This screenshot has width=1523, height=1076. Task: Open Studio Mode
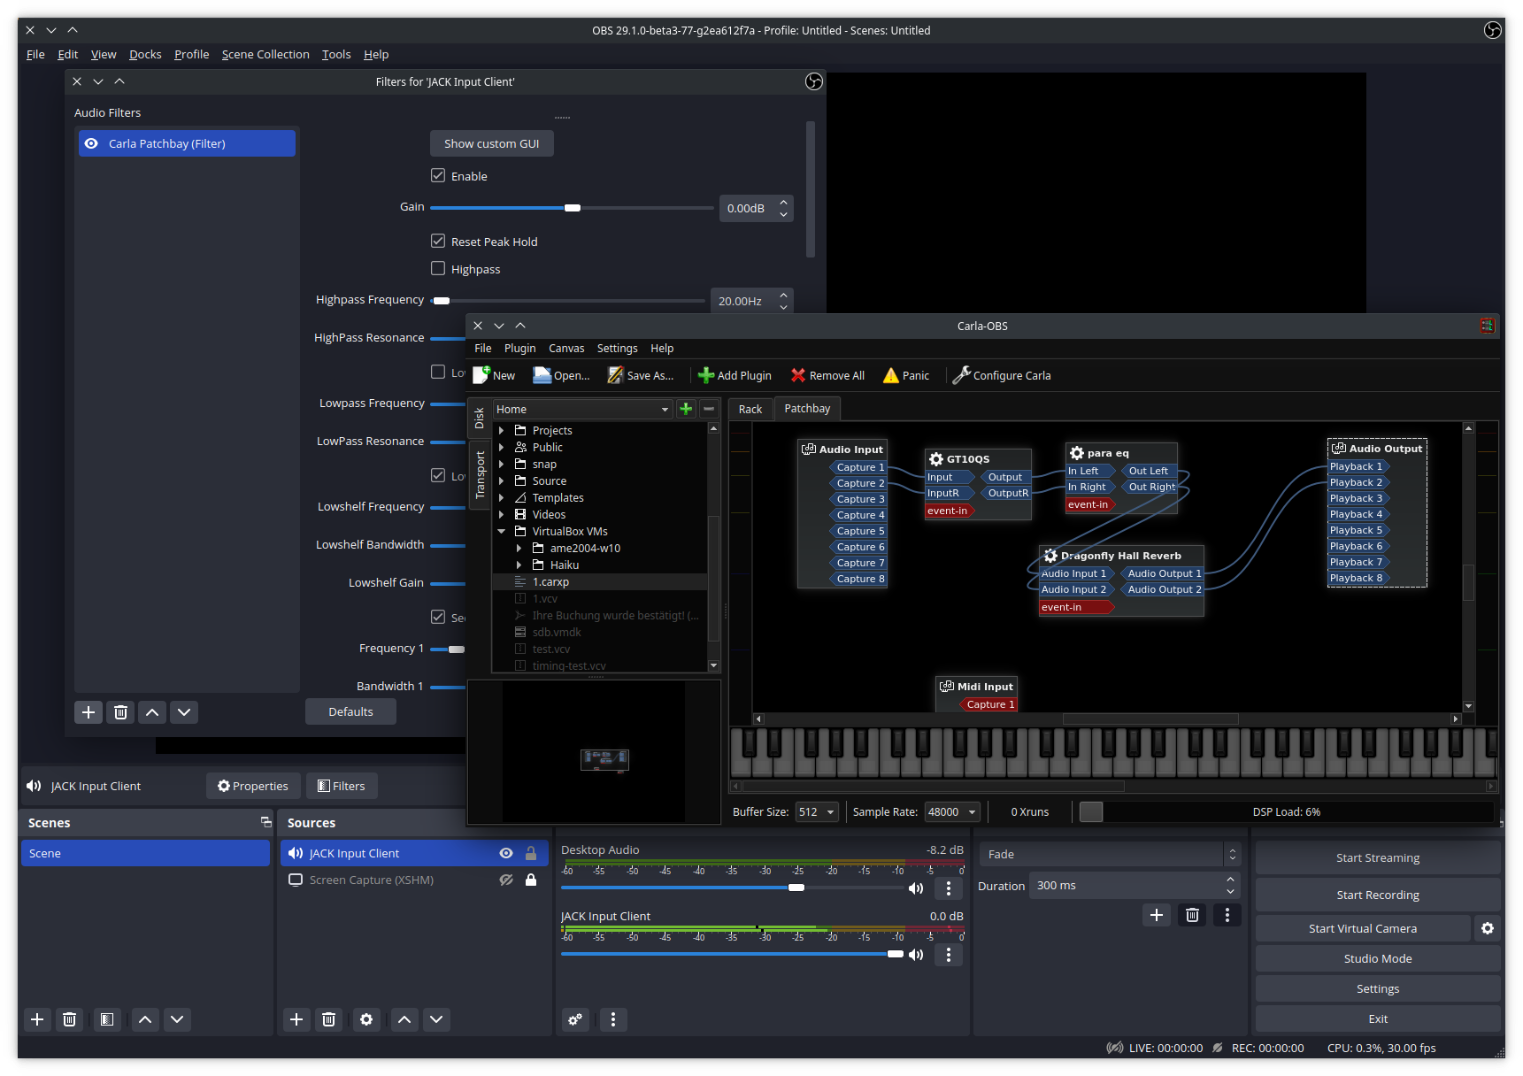[x=1378, y=958]
